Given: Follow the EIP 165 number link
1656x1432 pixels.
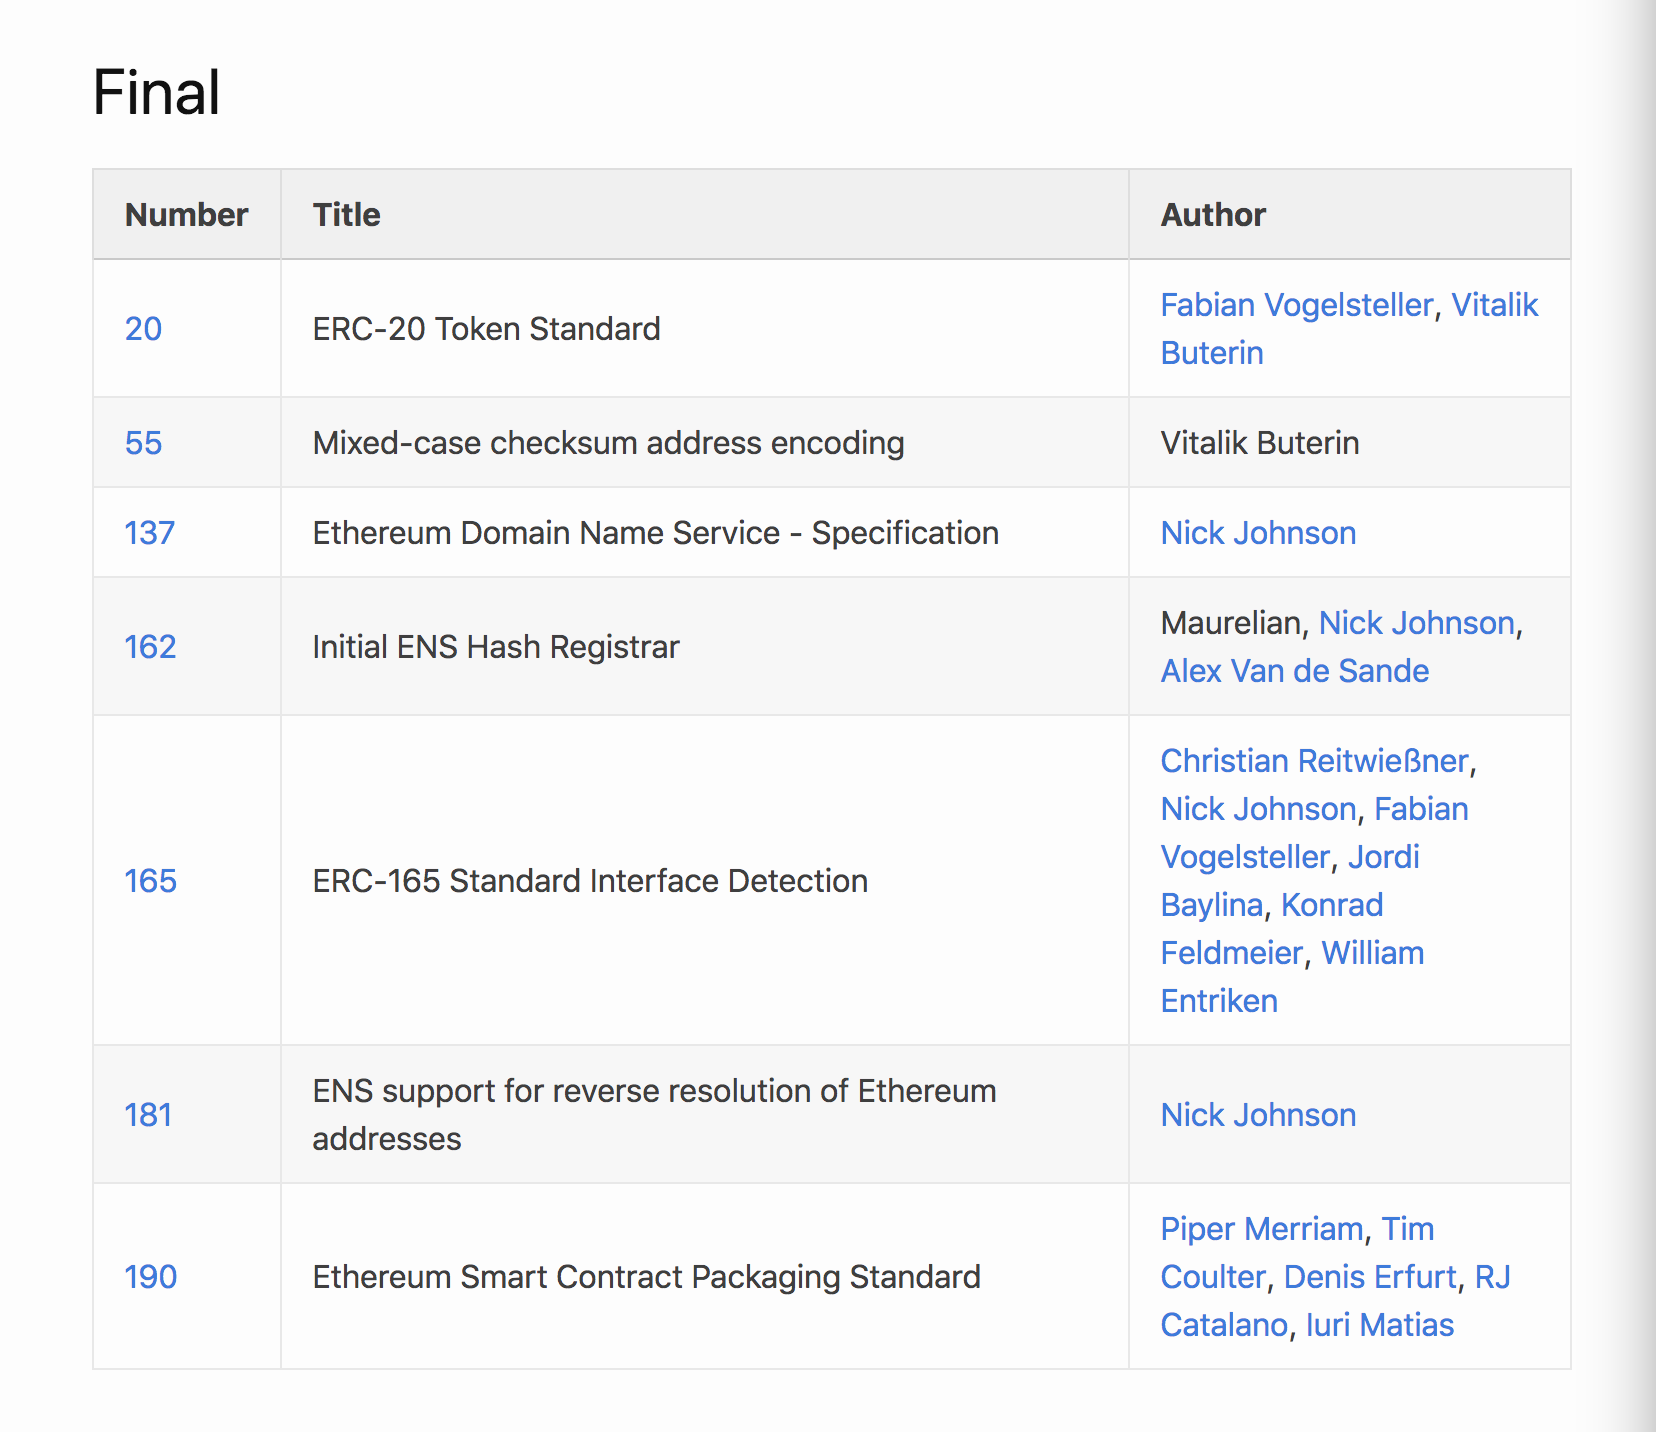Looking at the screenshot, I should coord(150,881).
